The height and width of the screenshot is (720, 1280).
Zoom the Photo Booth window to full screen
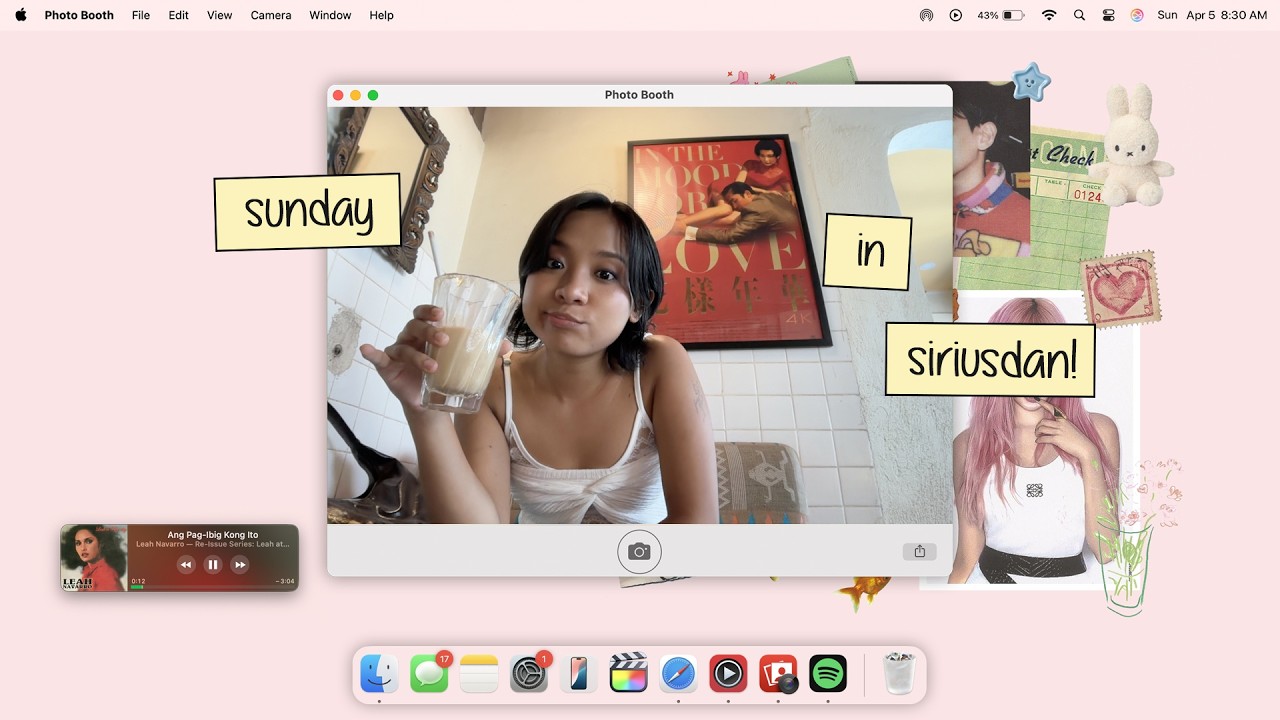(373, 95)
